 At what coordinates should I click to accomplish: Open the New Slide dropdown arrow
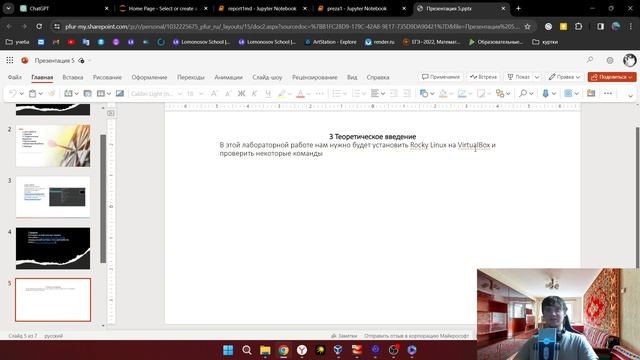(76, 93)
